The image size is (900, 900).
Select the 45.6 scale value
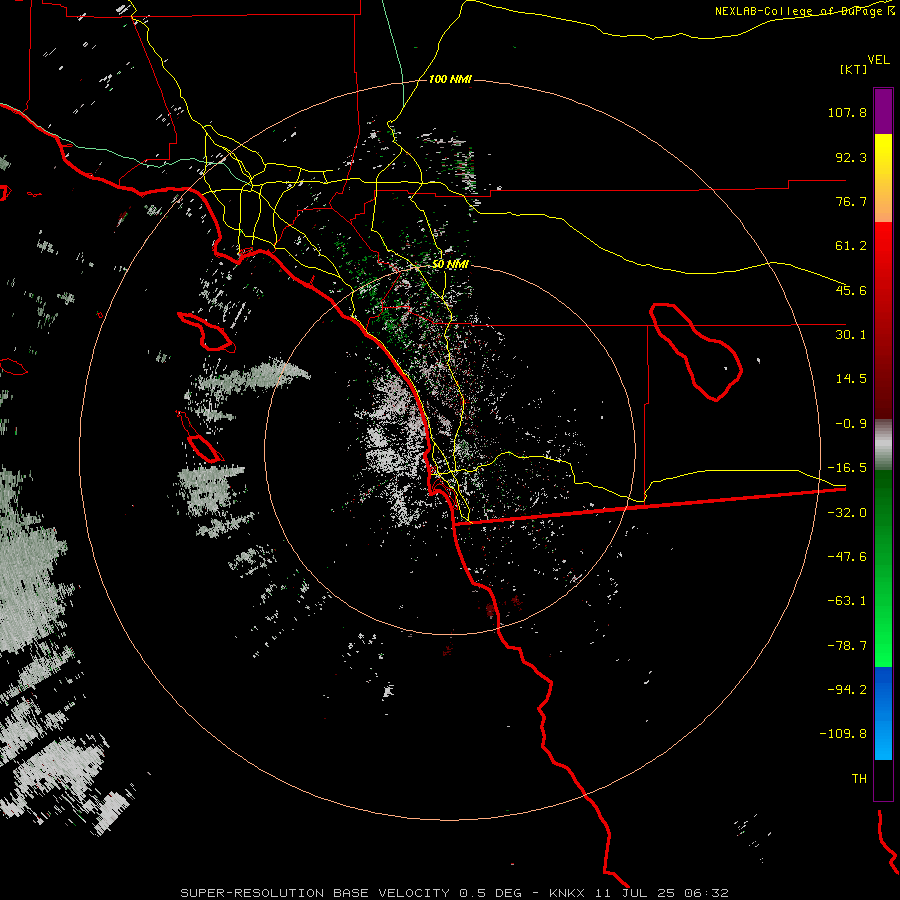point(851,290)
